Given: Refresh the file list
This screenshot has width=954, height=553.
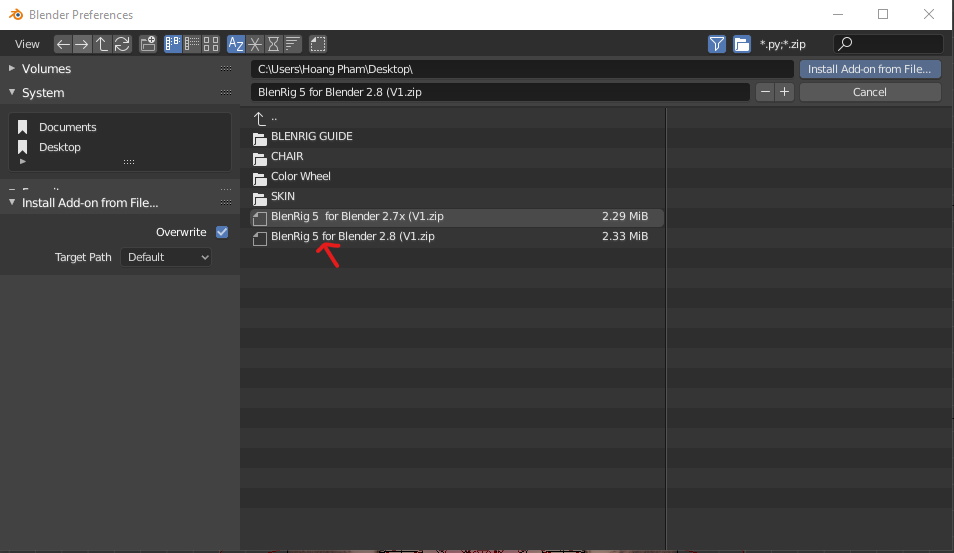Looking at the screenshot, I should pyautogui.click(x=122, y=44).
